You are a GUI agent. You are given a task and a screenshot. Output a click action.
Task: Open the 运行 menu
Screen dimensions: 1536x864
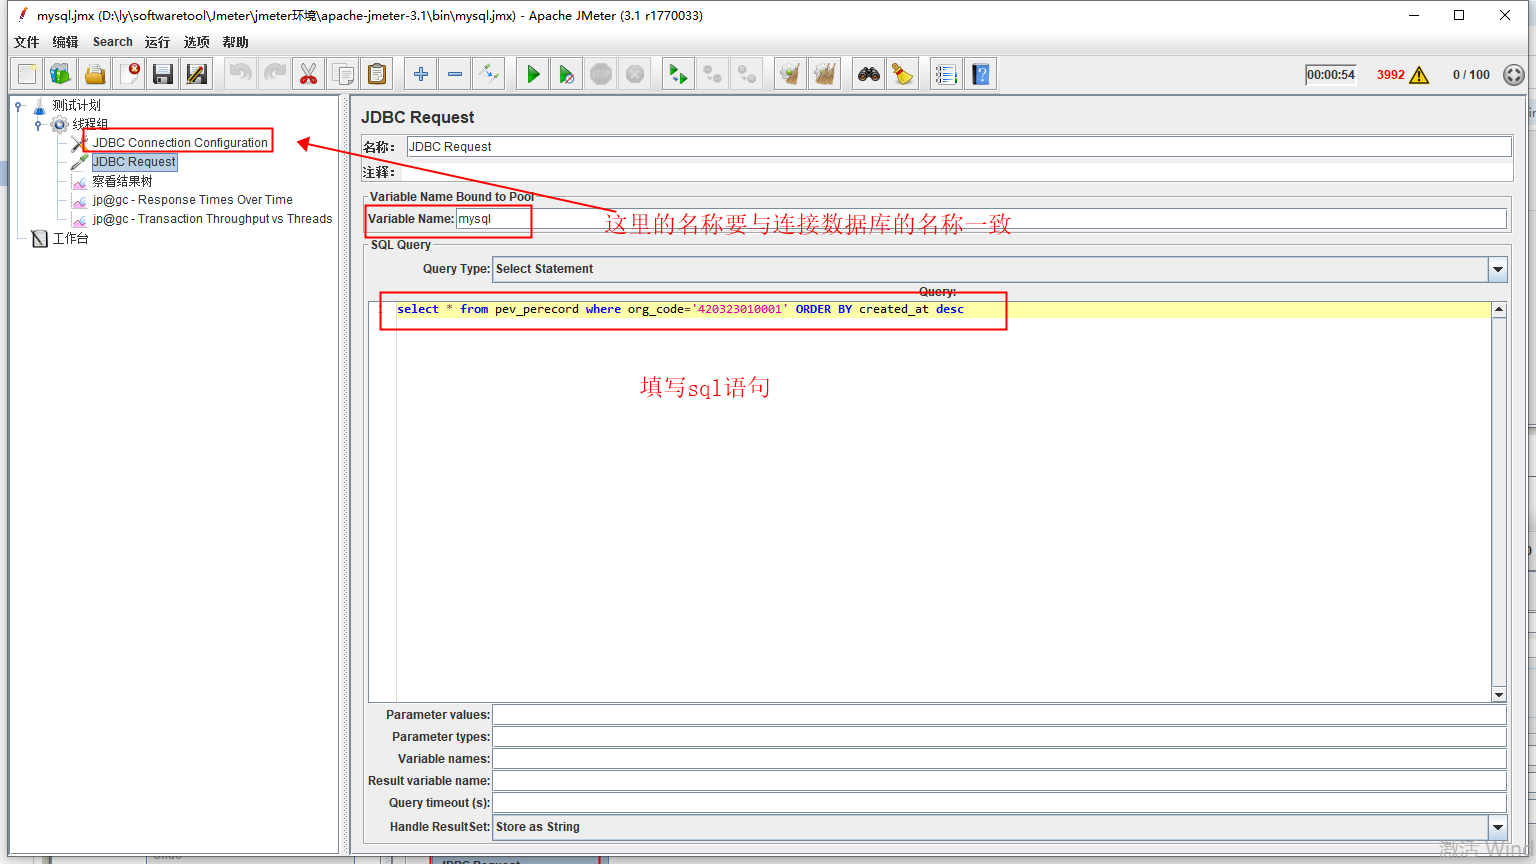click(x=157, y=42)
